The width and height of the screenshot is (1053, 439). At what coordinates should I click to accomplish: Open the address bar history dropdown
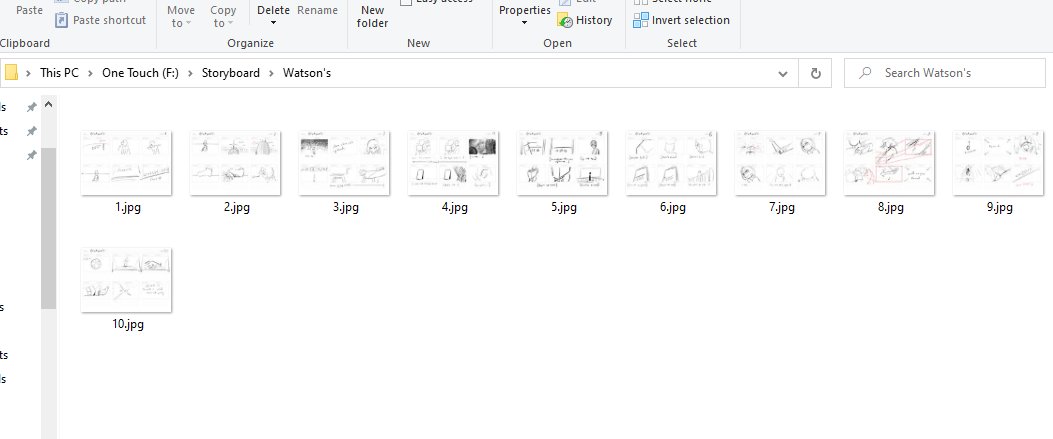coord(782,73)
